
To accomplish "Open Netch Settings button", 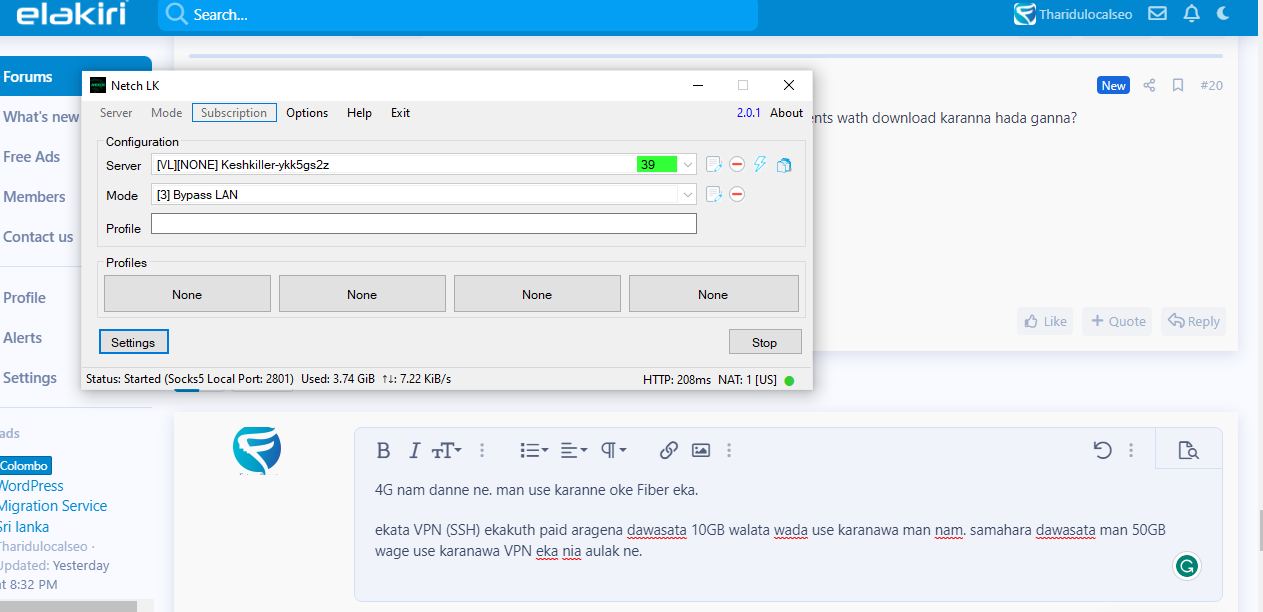I will (x=133, y=342).
